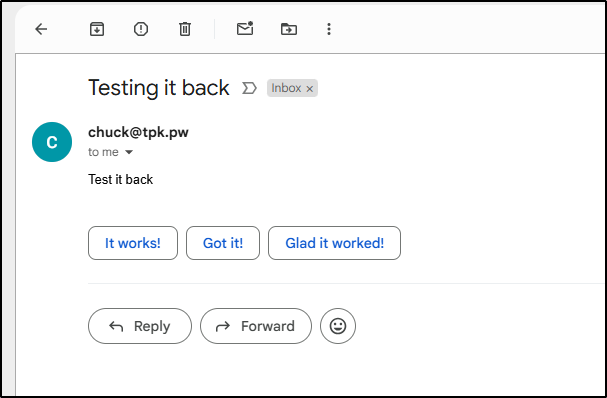Choose the 'Got it!' smart reply
607x398 pixels.
223,243
